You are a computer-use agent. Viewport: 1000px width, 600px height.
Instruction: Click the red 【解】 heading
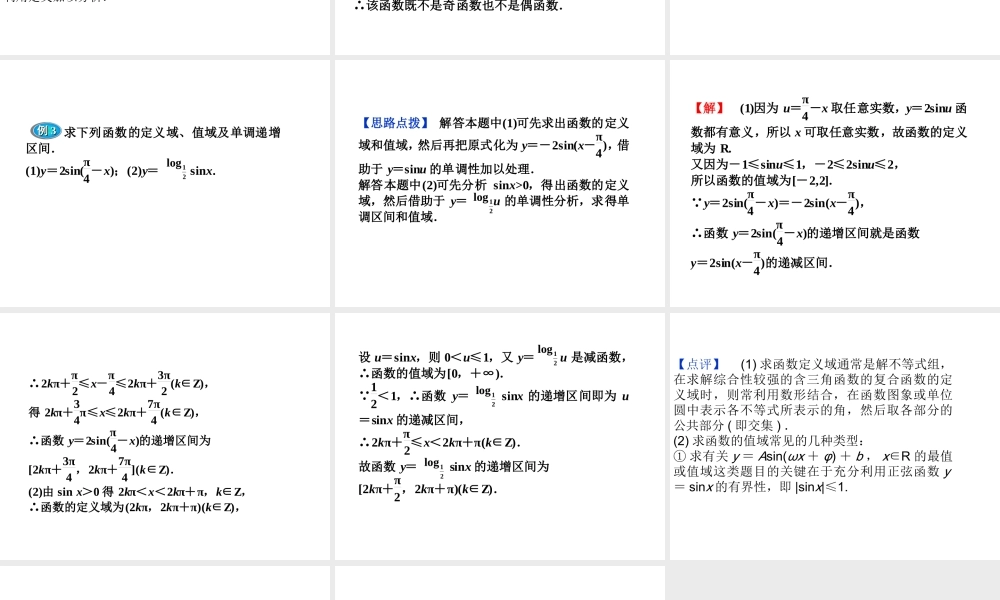[x=709, y=108]
